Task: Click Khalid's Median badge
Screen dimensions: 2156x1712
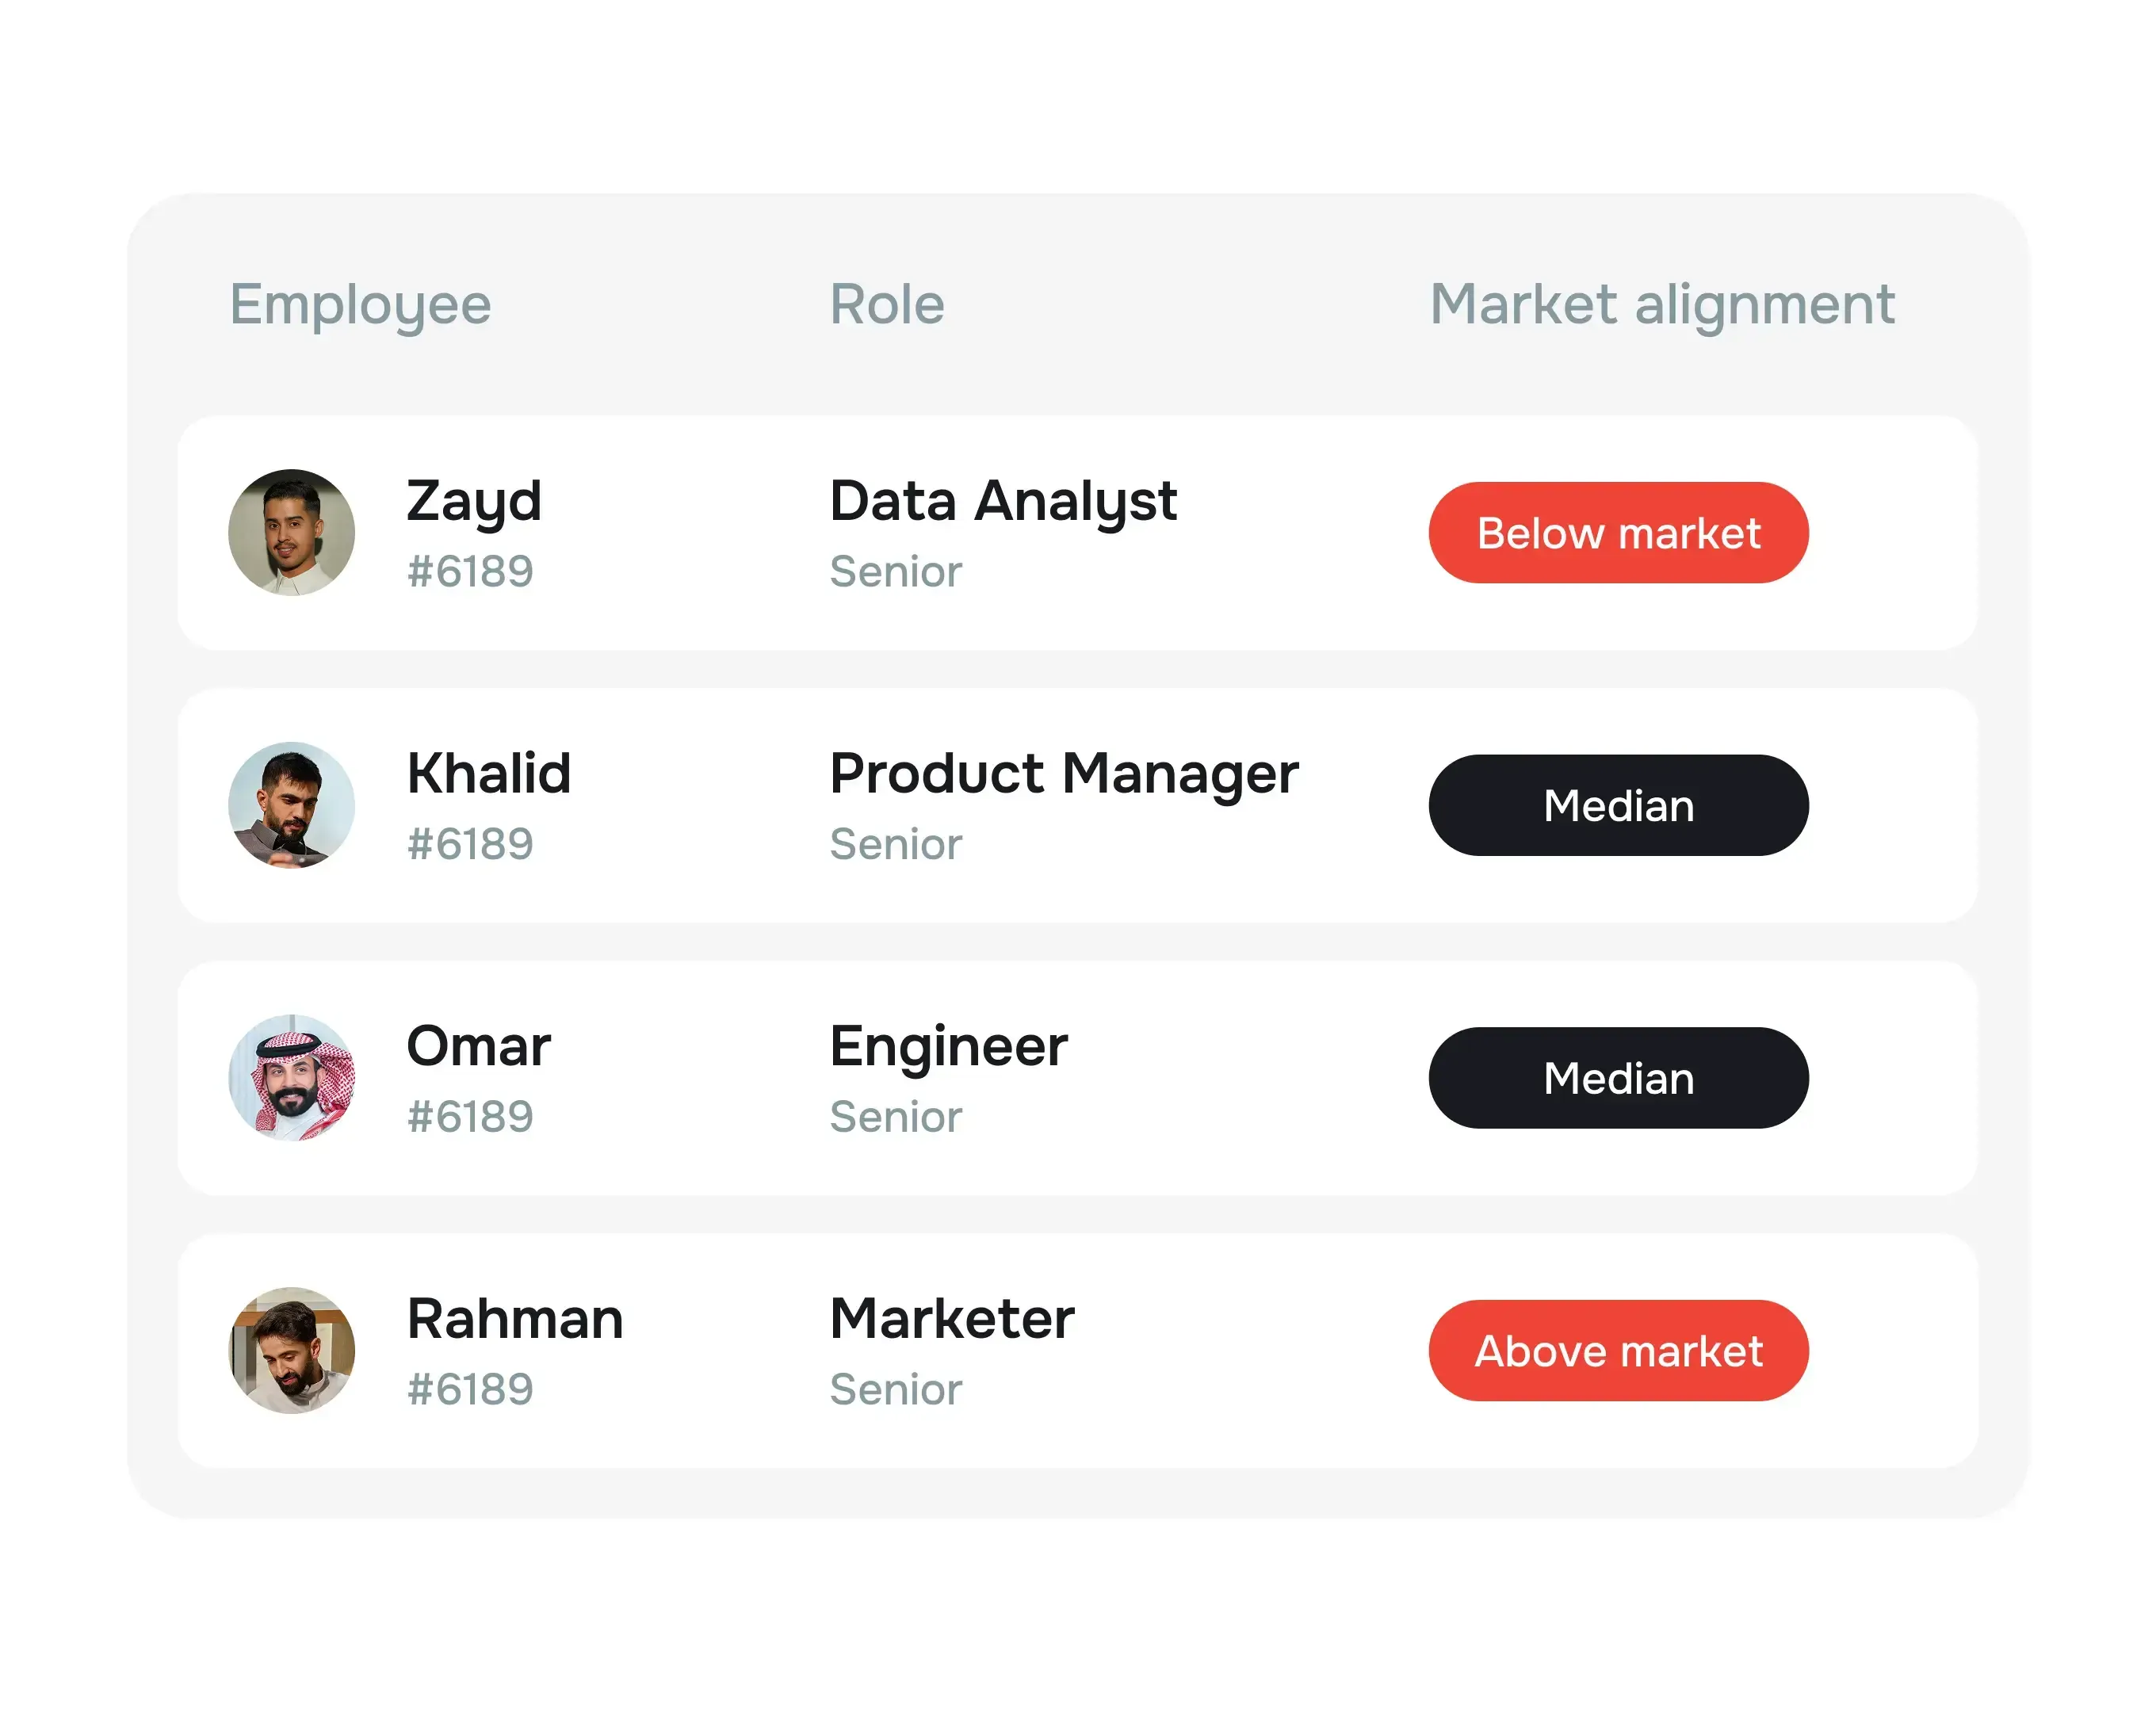Action: coord(1617,805)
